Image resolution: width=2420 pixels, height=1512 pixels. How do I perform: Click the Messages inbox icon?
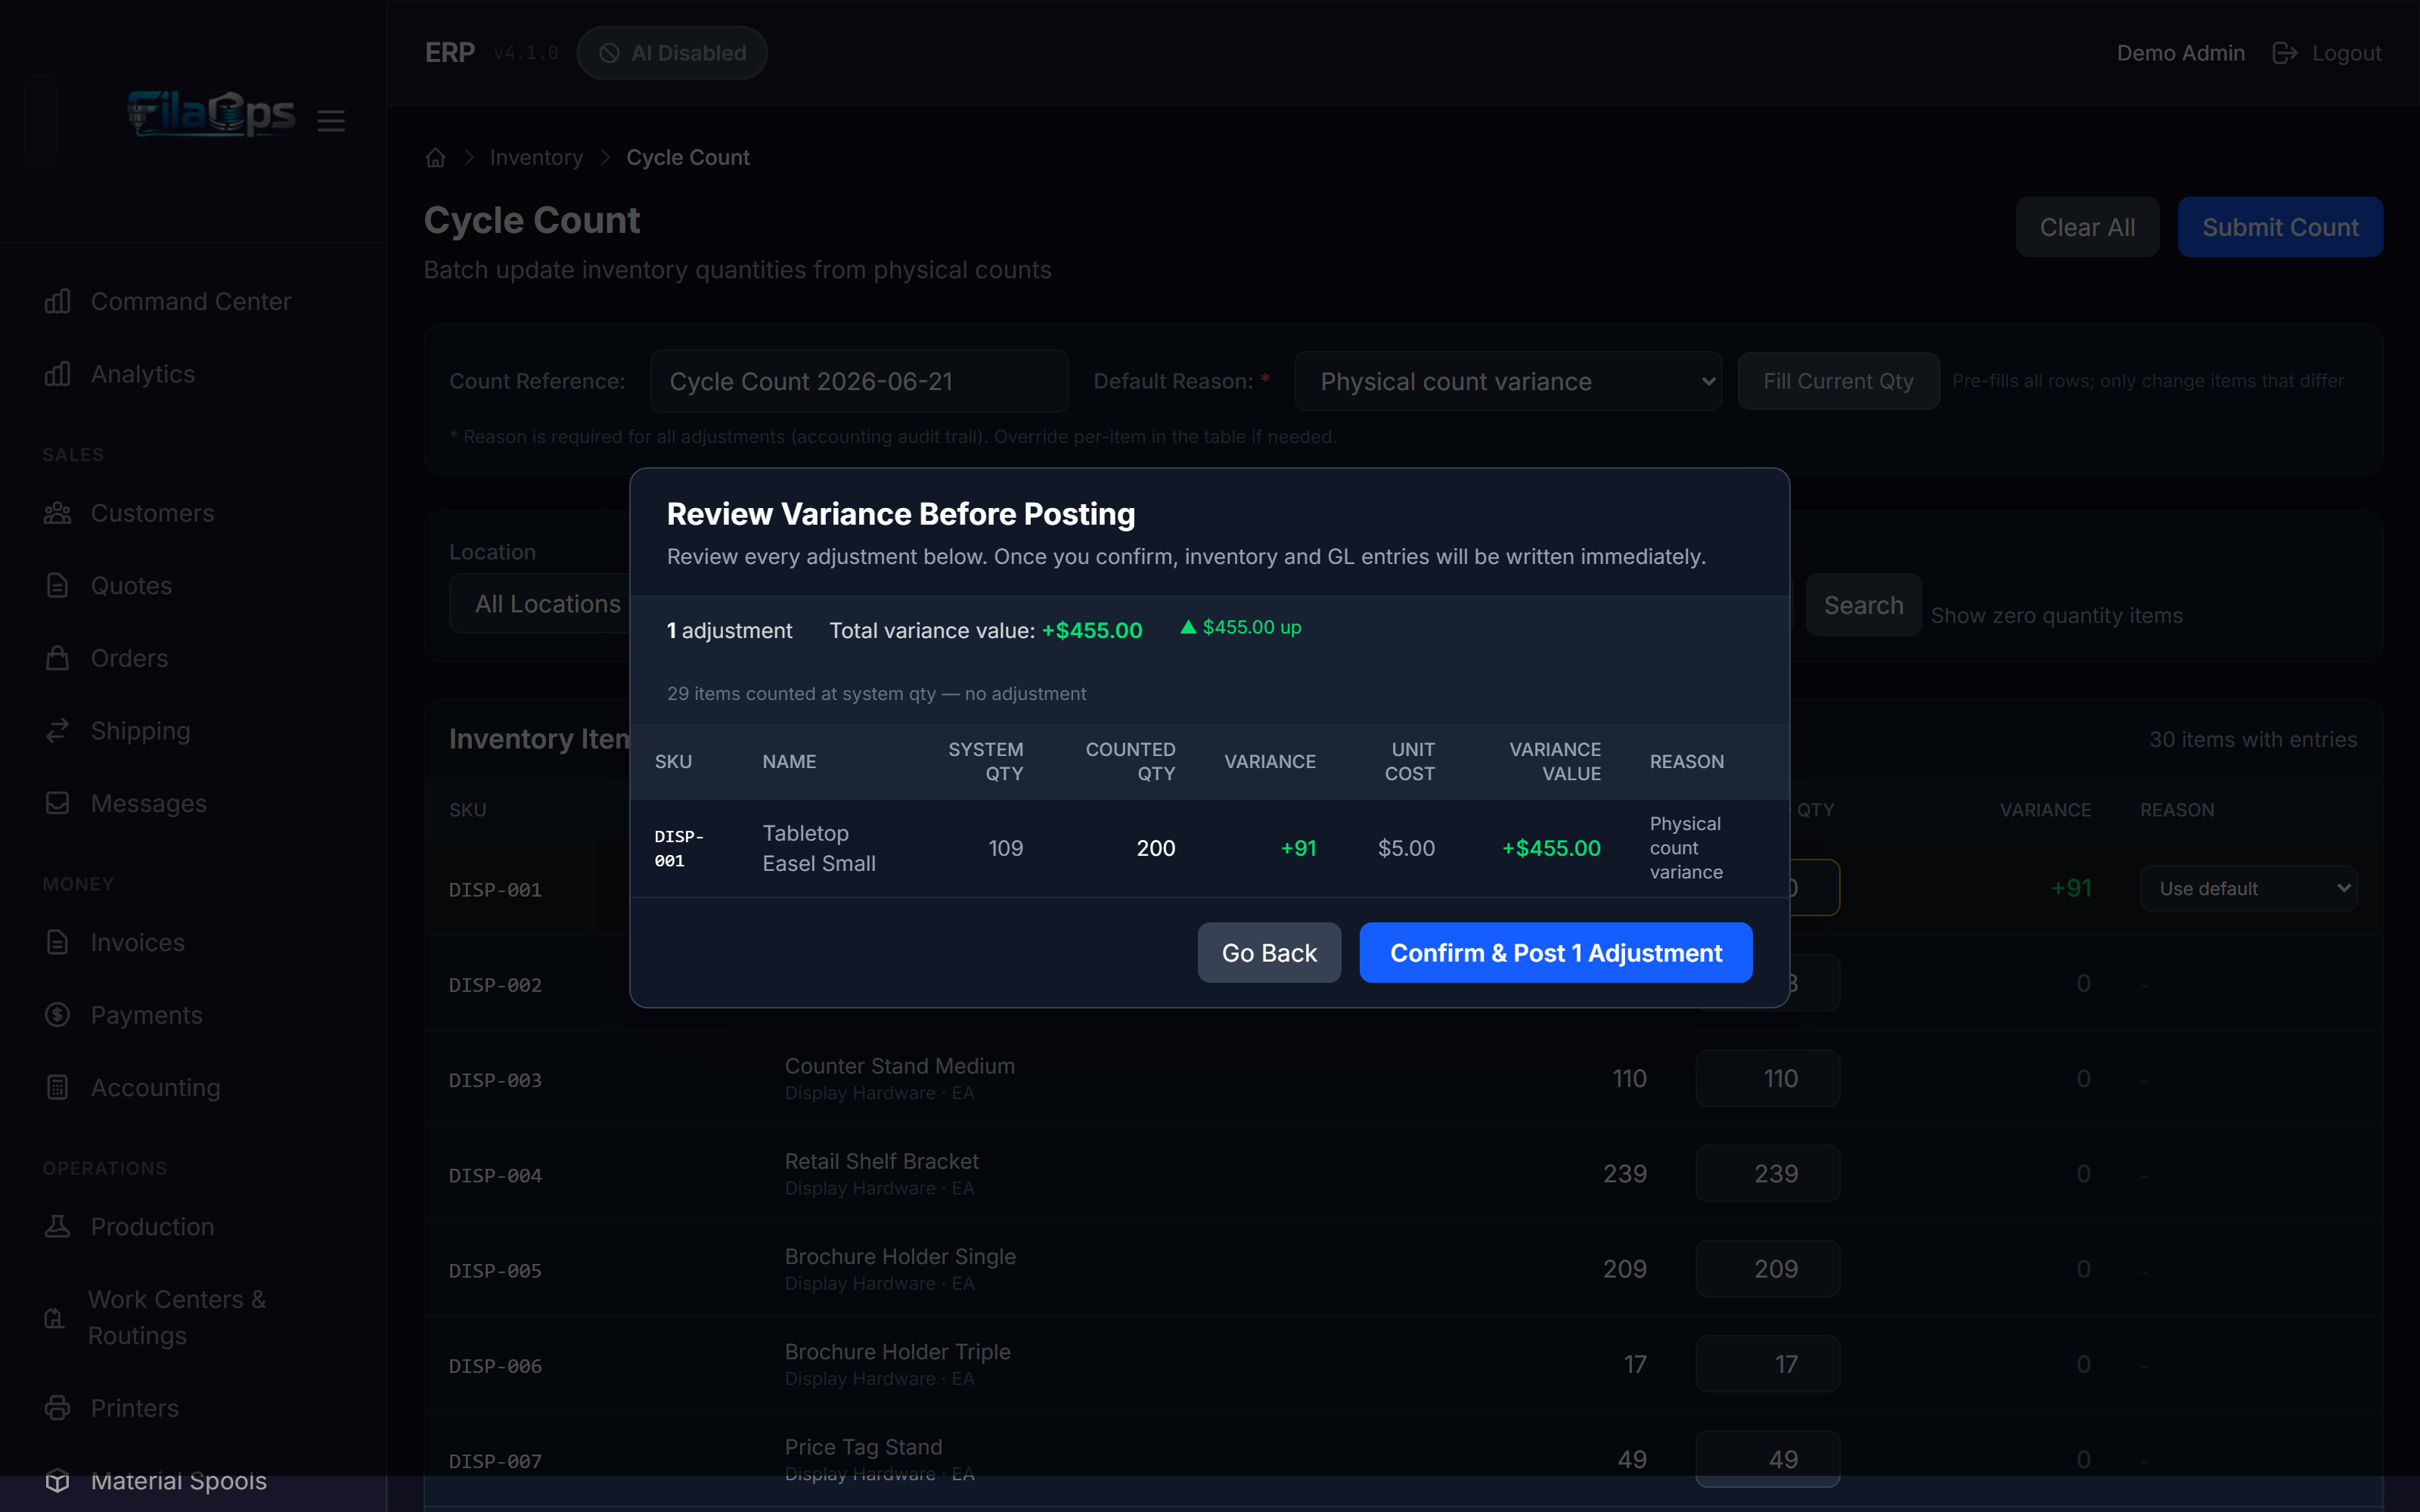coord(58,803)
